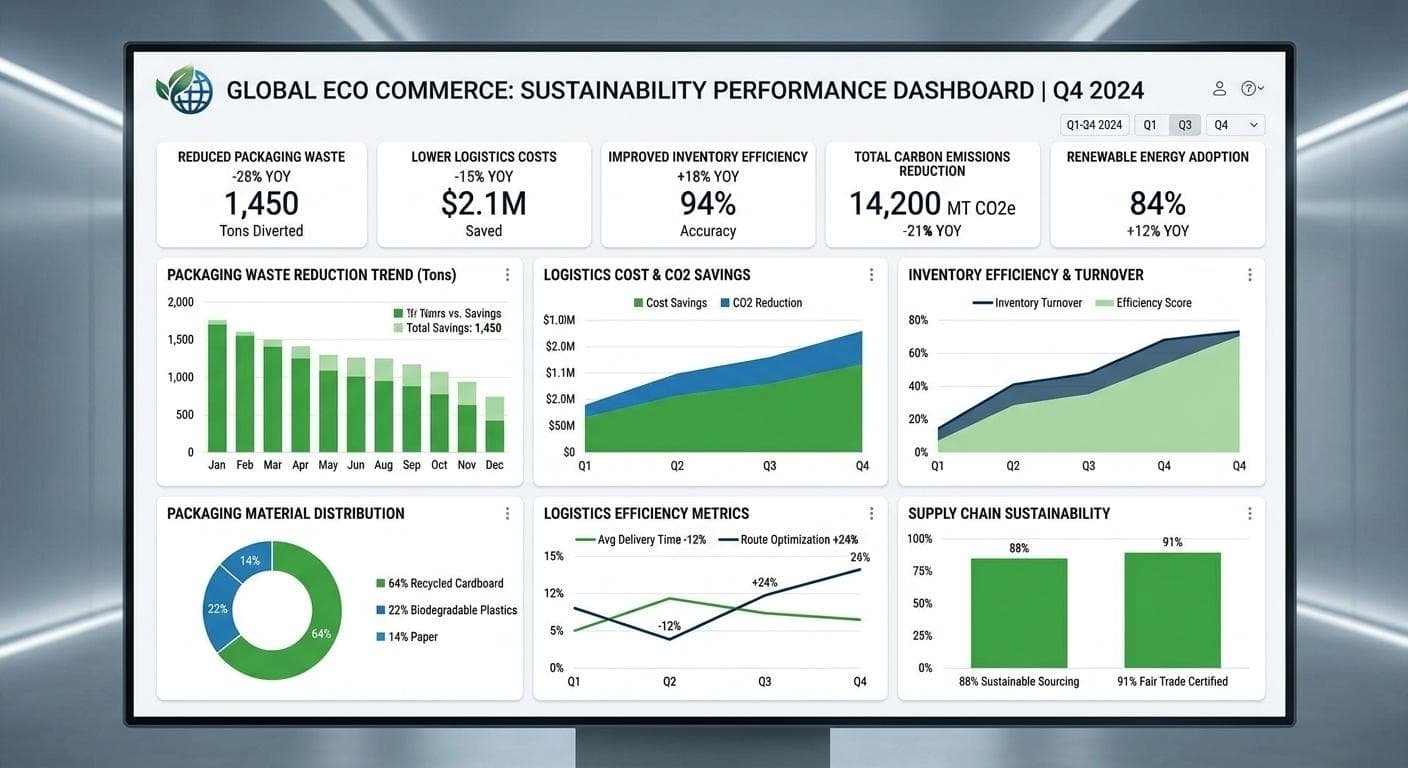Open the Inventory Efficiency & Turnover options menu
1408x768 pixels.
[x=1249, y=273]
